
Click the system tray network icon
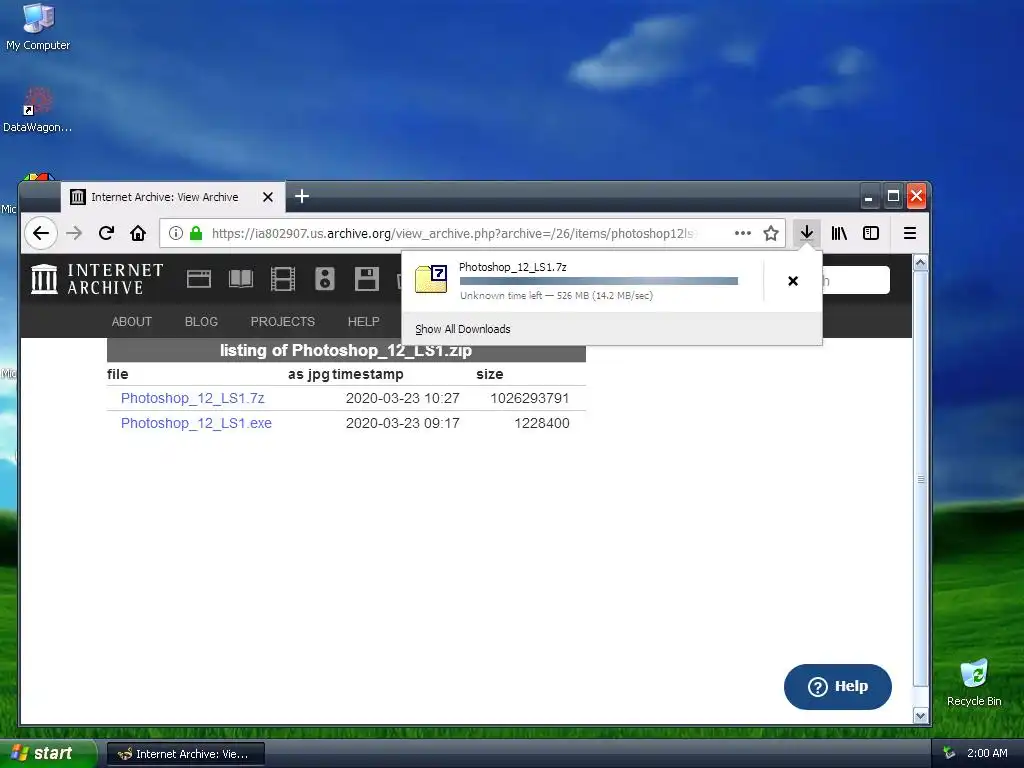coord(950,753)
